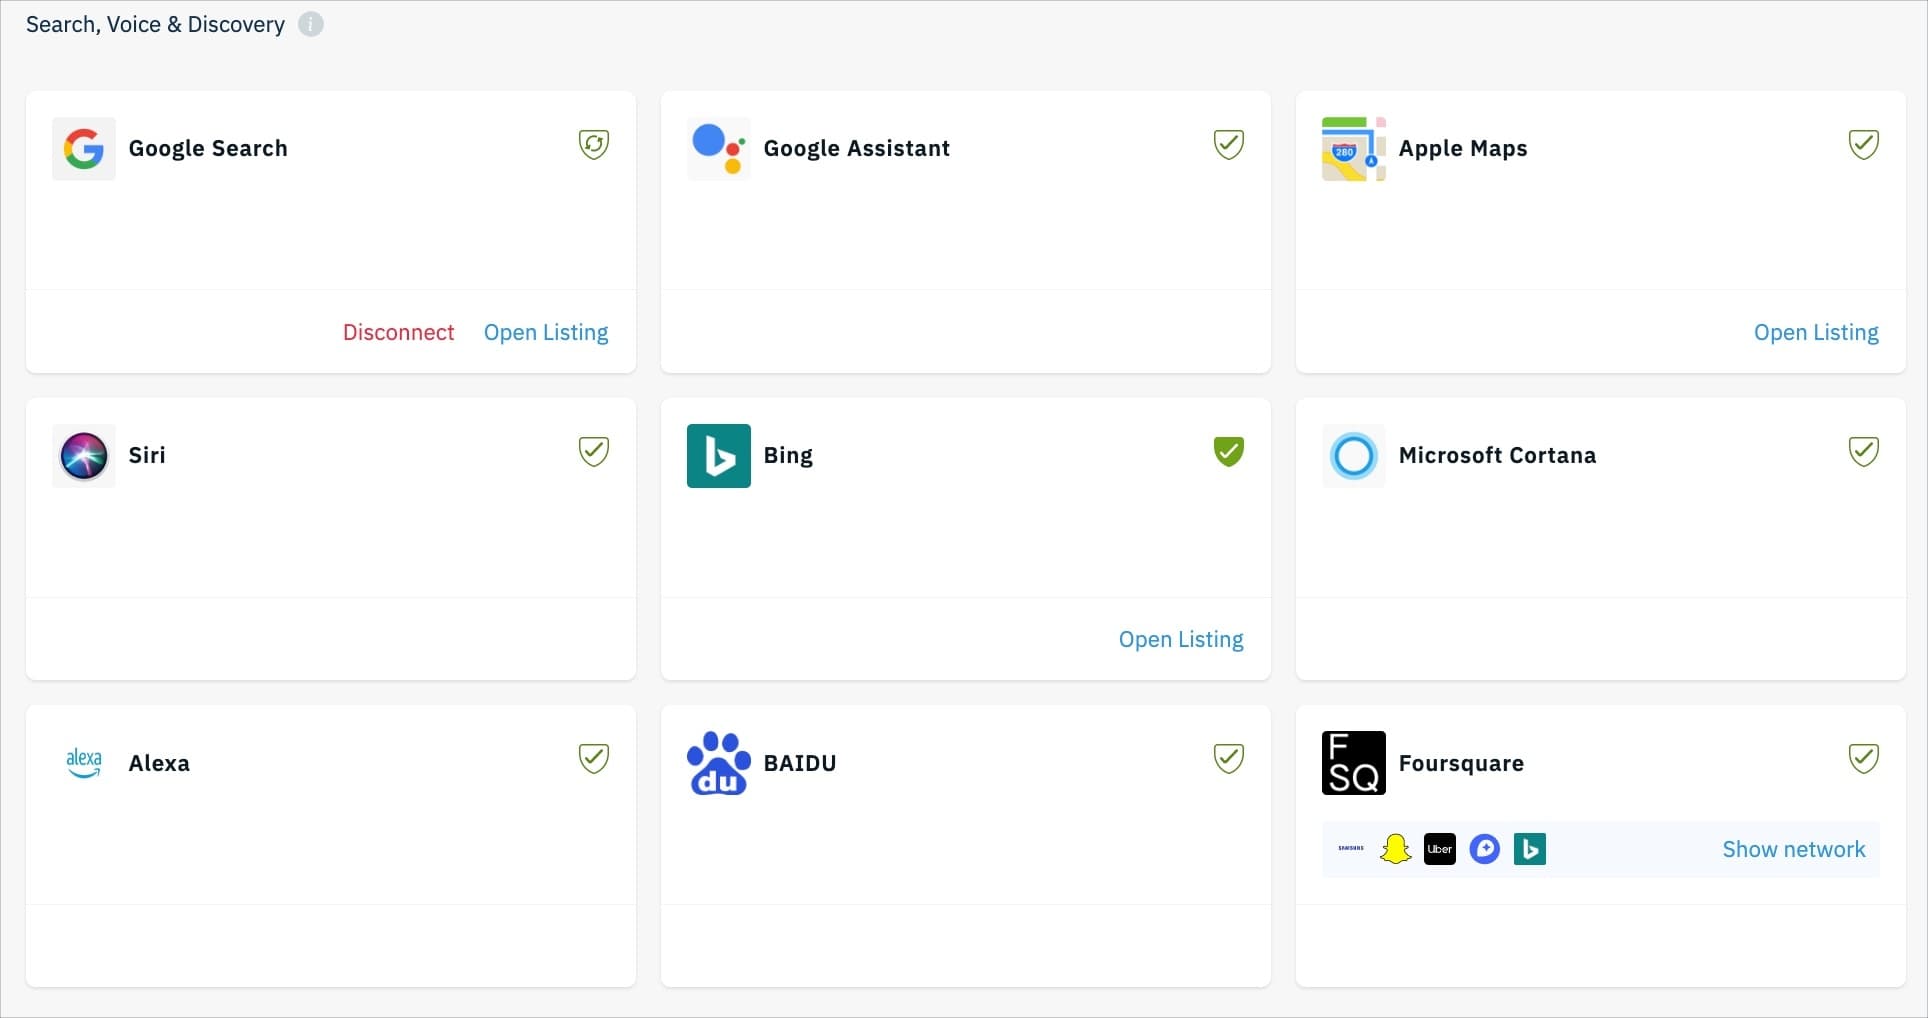Click the sync shield icon on Google Search card
The width and height of the screenshot is (1928, 1018).
pos(594,144)
